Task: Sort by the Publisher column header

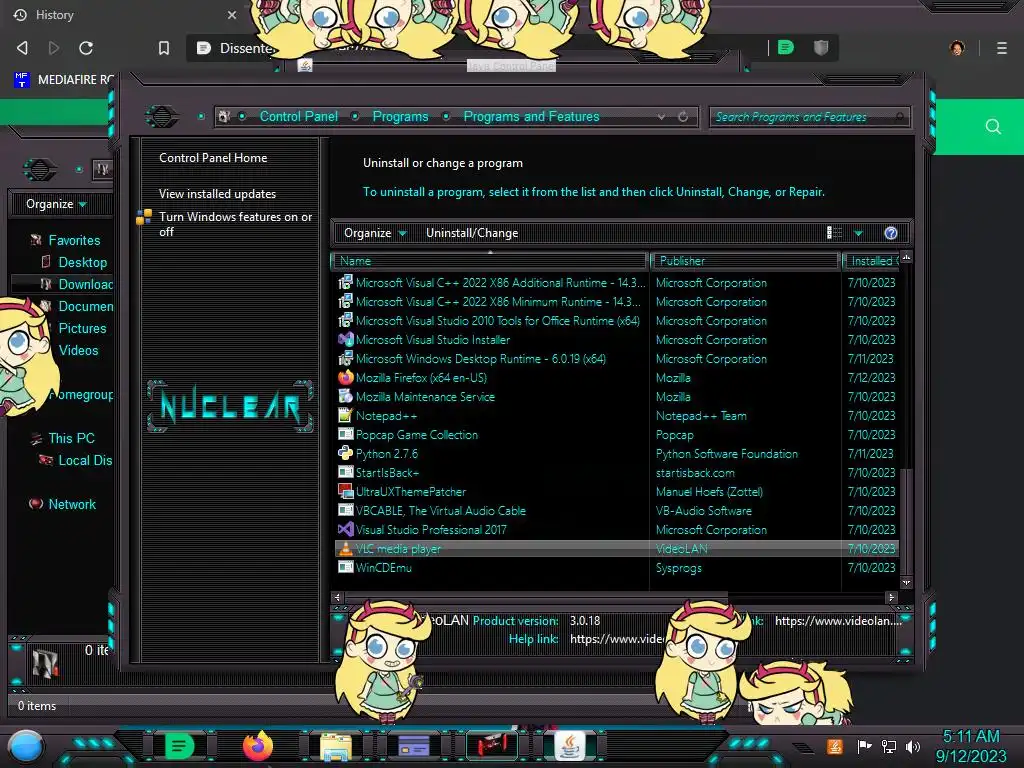Action: (744, 261)
